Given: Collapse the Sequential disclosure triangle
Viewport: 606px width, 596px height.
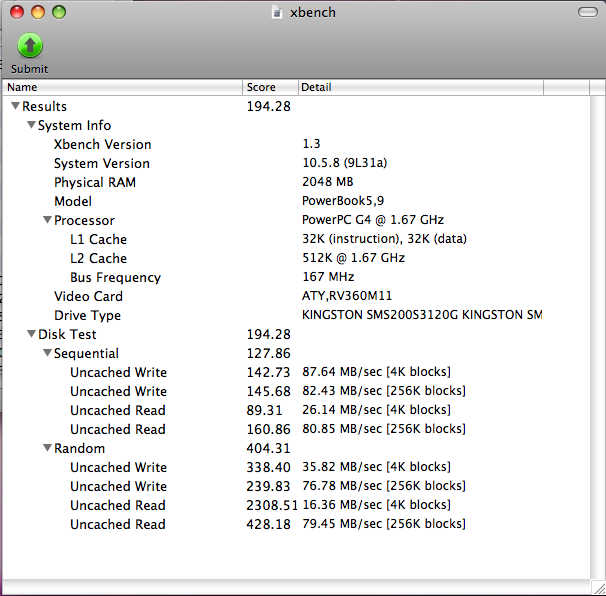Looking at the screenshot, I should (48, 352).
